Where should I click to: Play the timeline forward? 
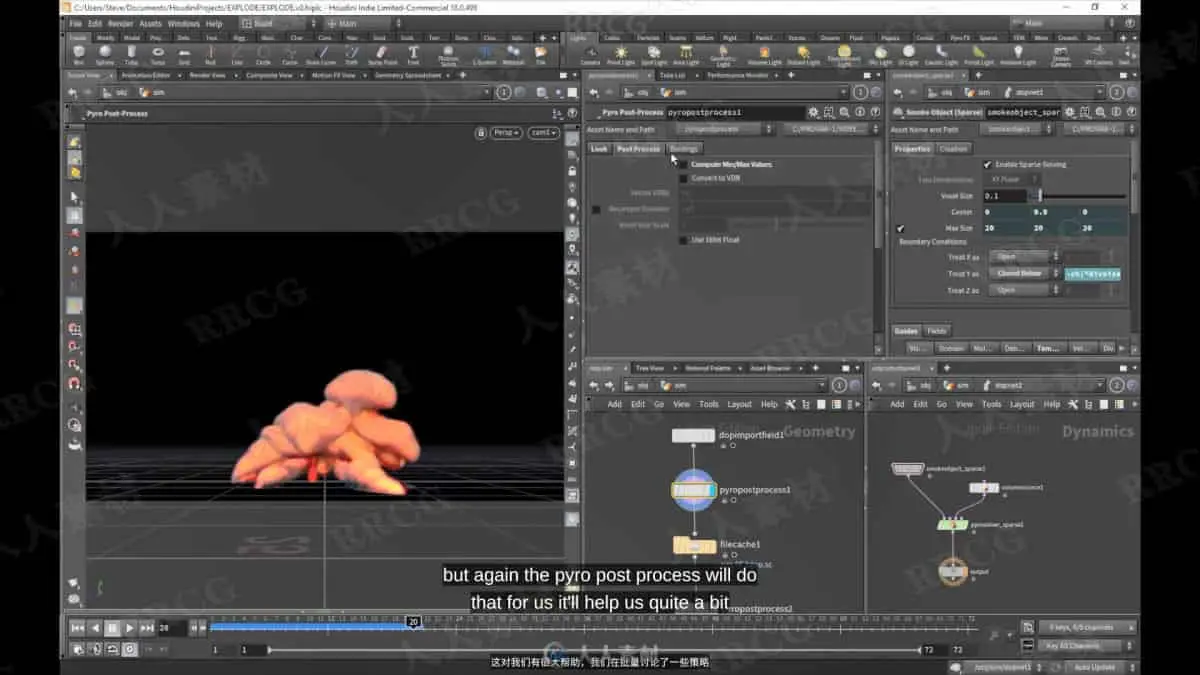129,628
